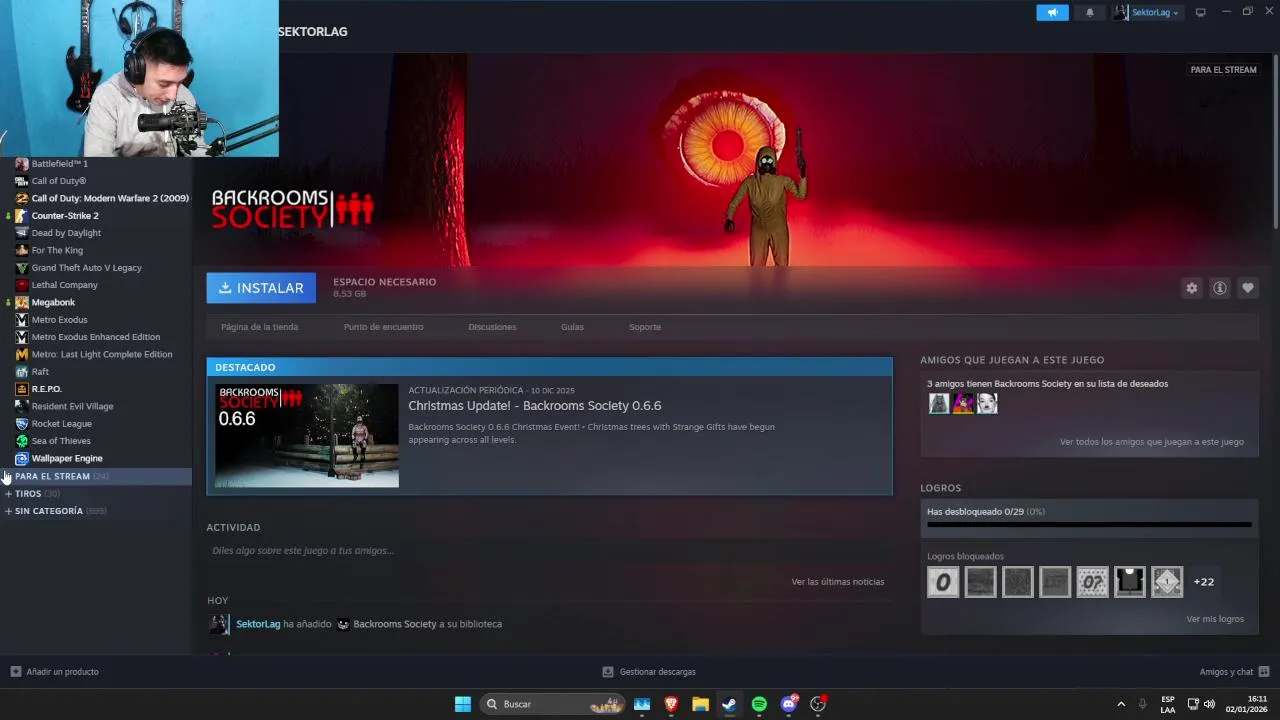Click the seventh locked achievement diamond icon

click(1167, 582)
